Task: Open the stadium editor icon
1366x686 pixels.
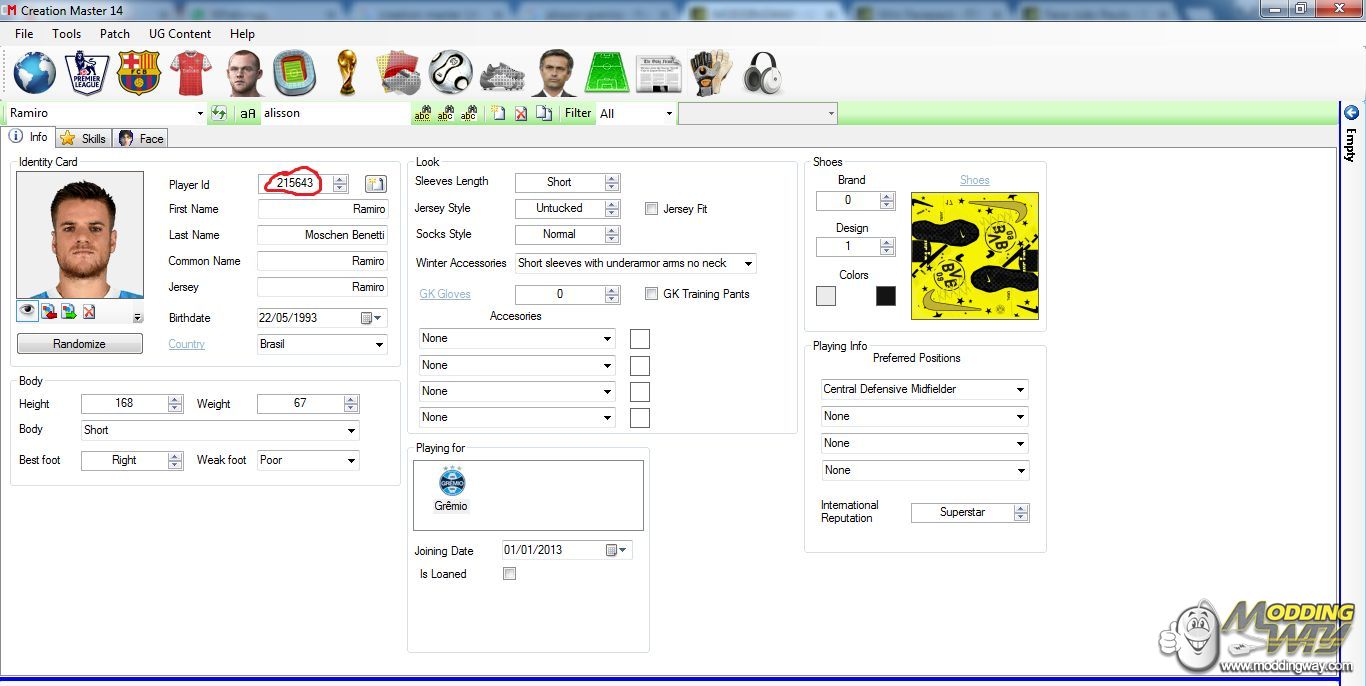Action: coord(294,73)
